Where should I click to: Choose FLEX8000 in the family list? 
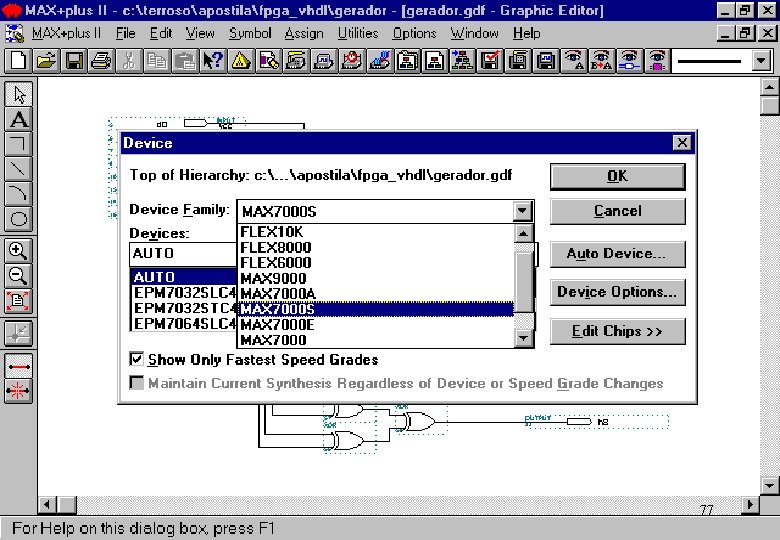376,247
